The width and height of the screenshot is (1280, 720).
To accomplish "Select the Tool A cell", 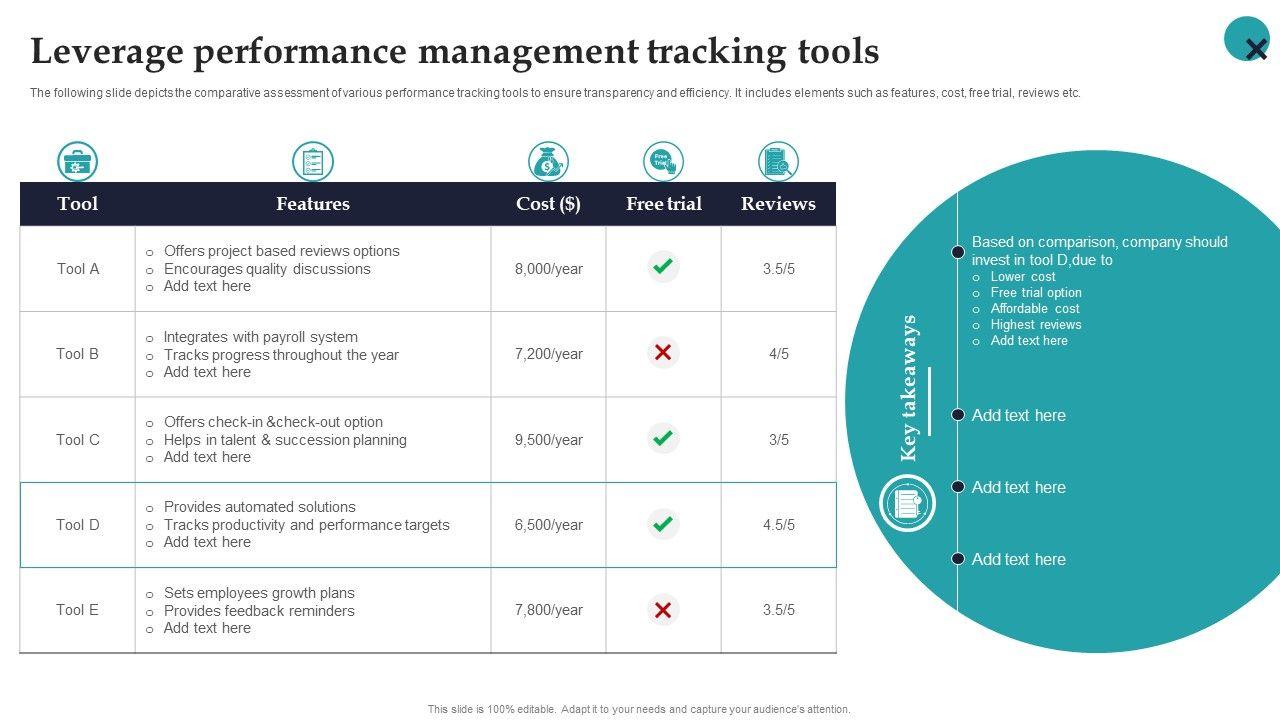I will 78,269.
